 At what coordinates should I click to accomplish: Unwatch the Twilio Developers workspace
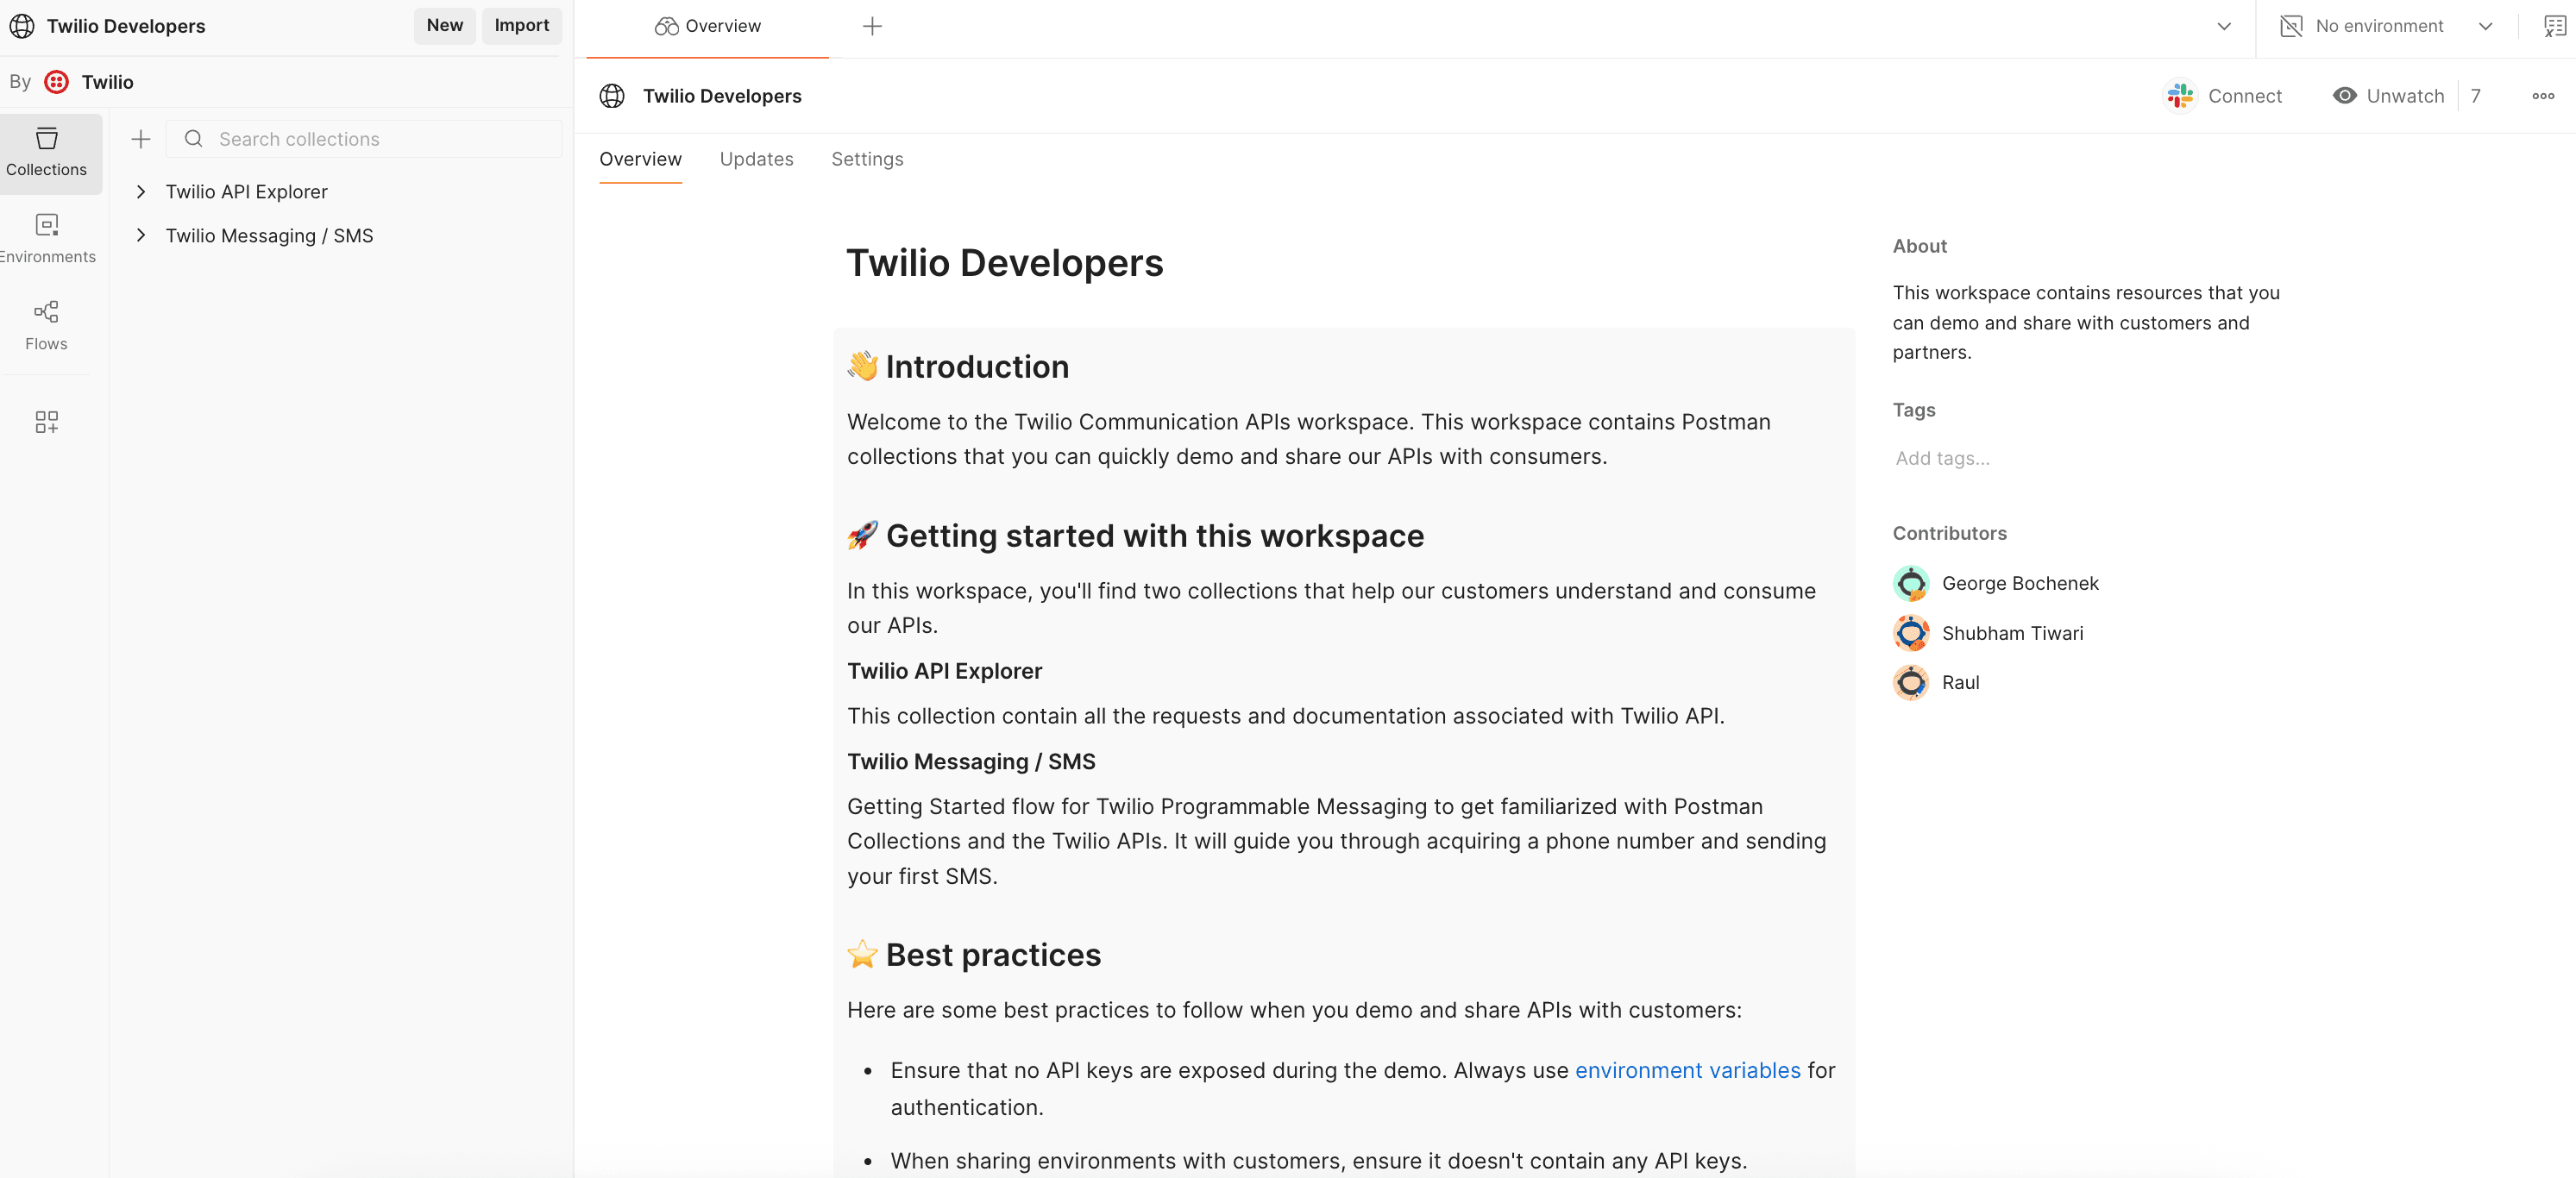tap(2387, 95)
